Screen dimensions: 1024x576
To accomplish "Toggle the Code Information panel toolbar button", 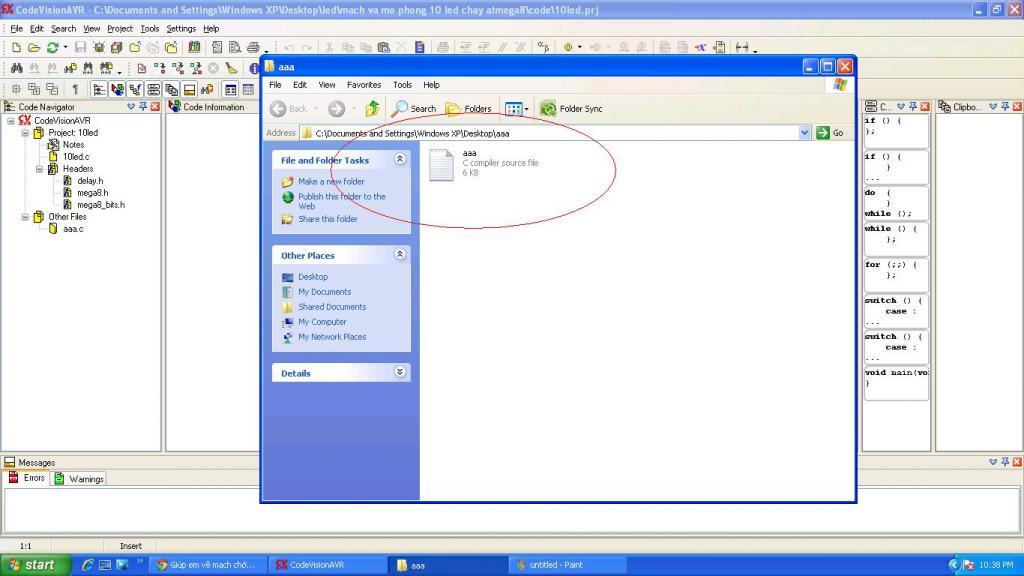I will [x=118, y=89].
